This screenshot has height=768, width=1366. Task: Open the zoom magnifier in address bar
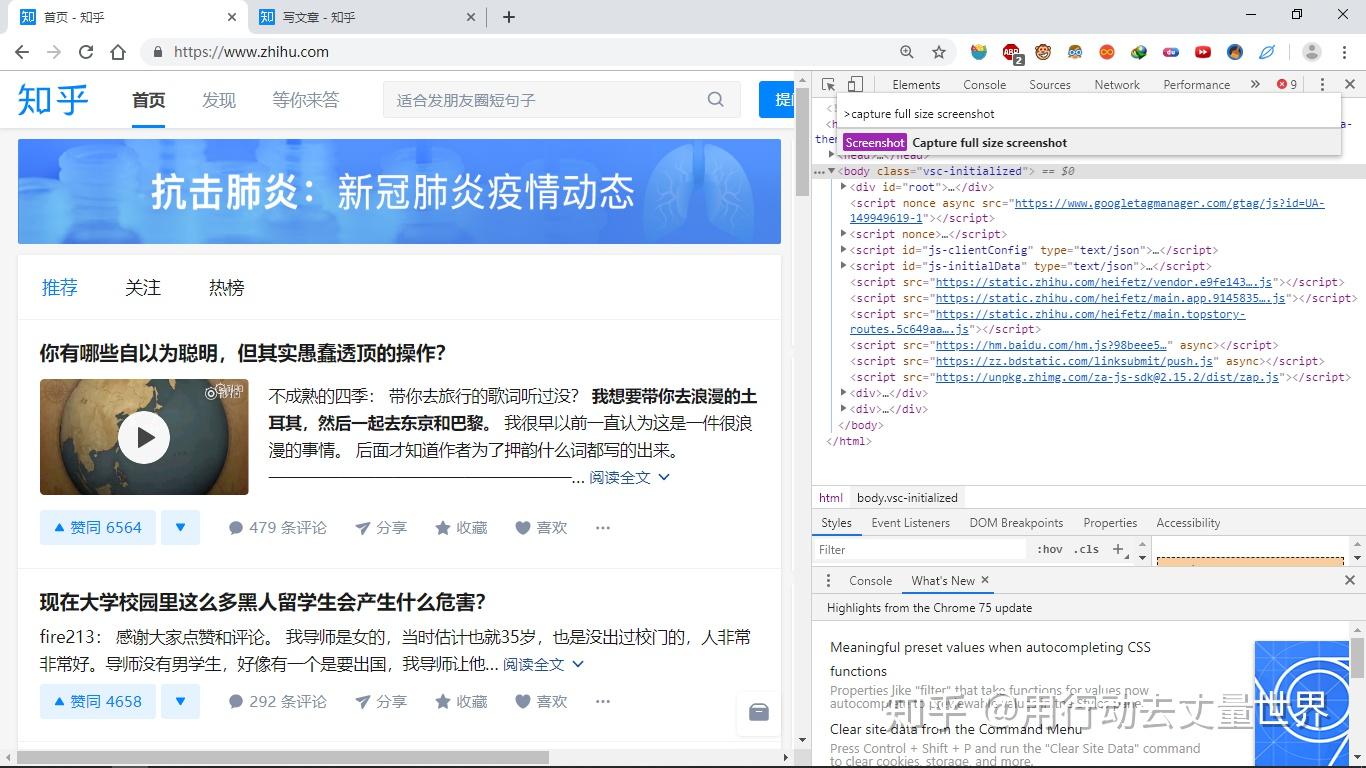(906, 52)
